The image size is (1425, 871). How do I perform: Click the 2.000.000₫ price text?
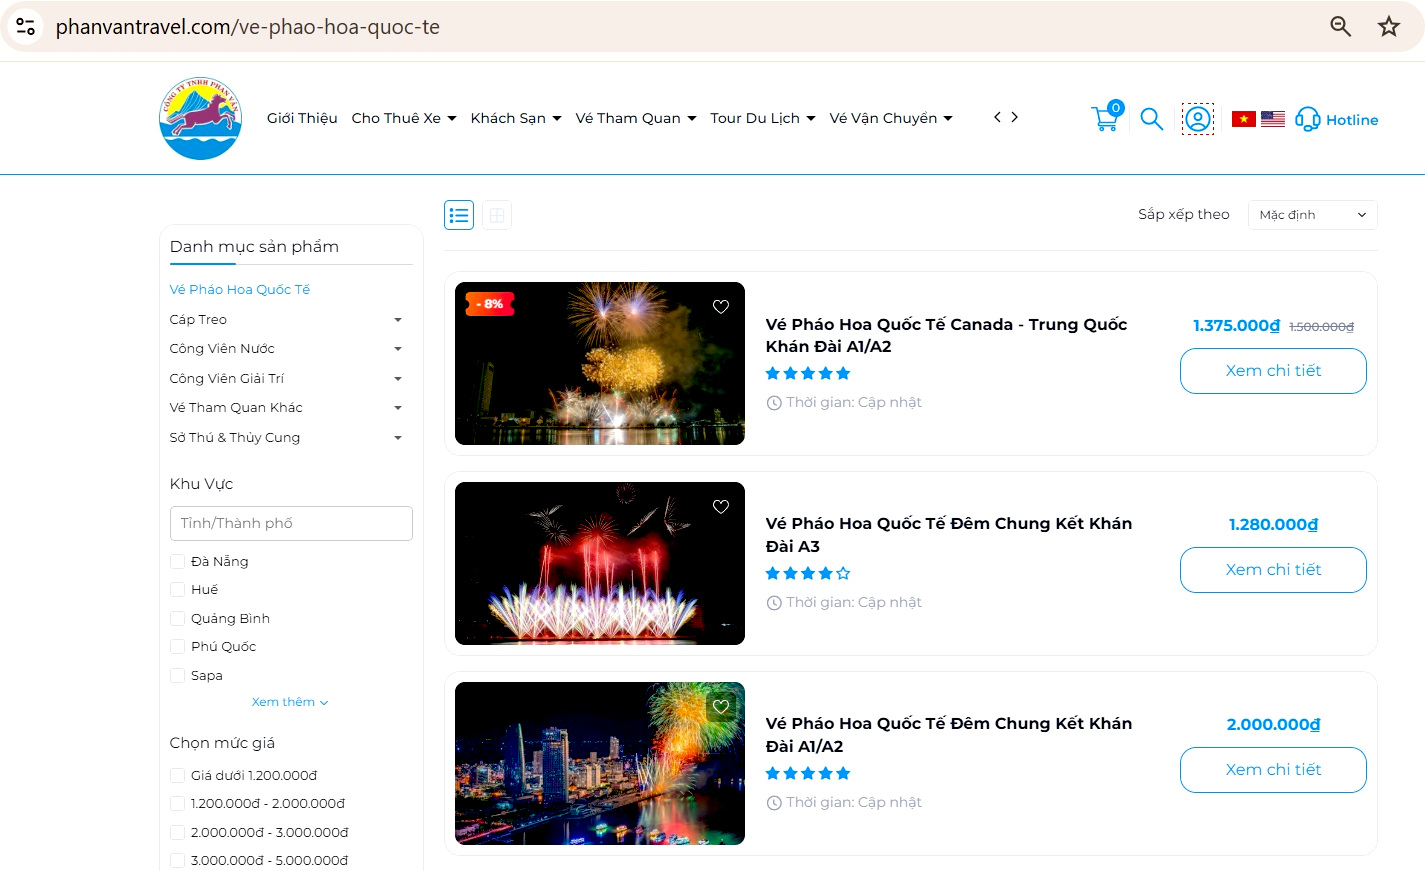point(1273,725)
